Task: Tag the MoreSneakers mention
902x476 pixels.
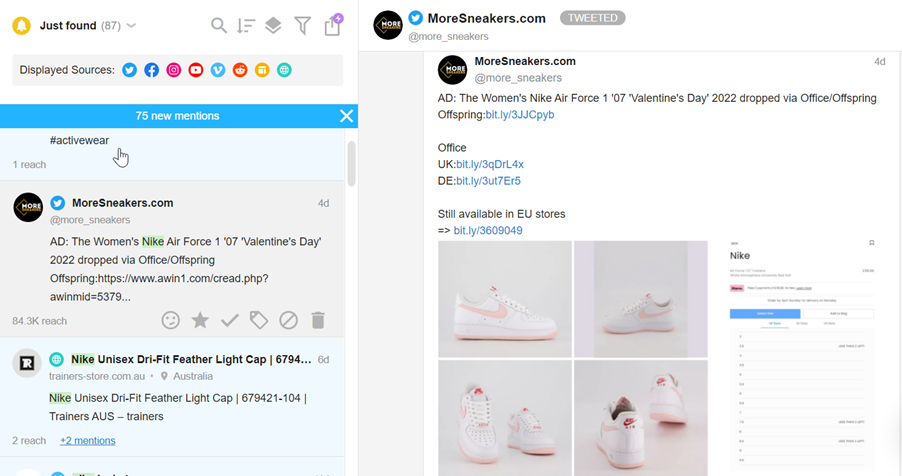Action: coord(259,320)
